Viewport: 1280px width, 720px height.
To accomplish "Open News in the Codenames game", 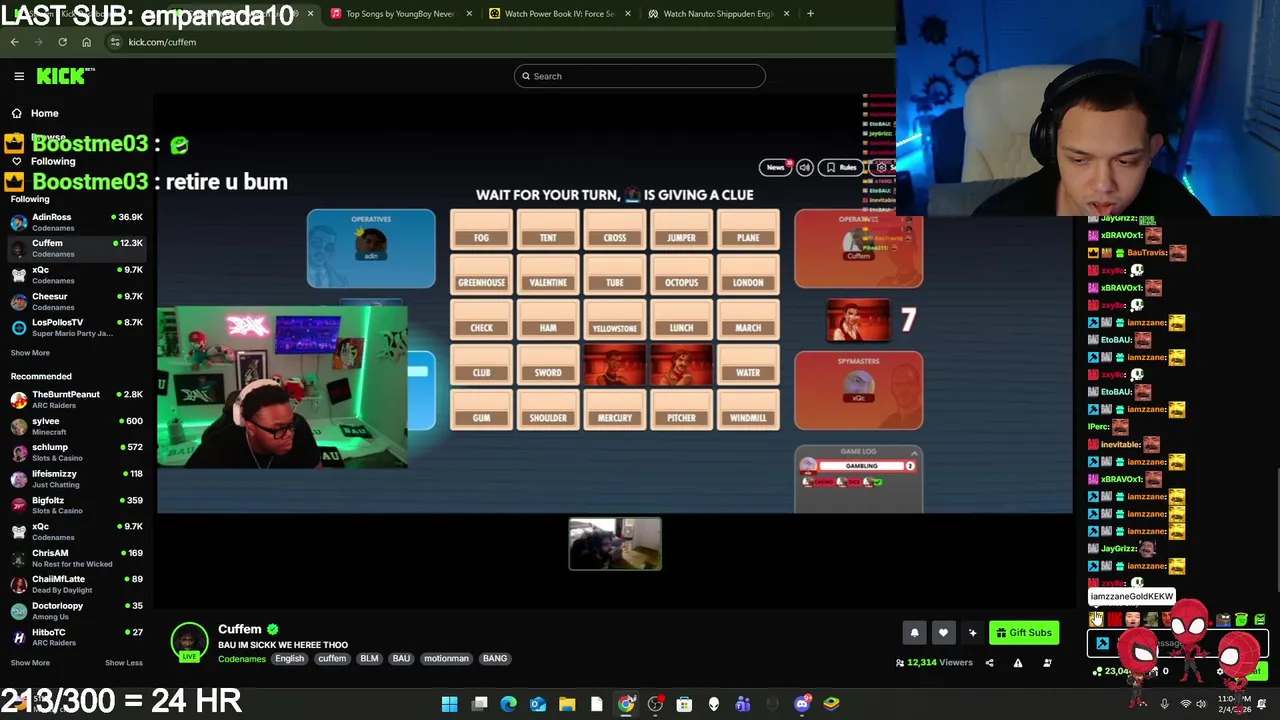I will tap(775, 167).
